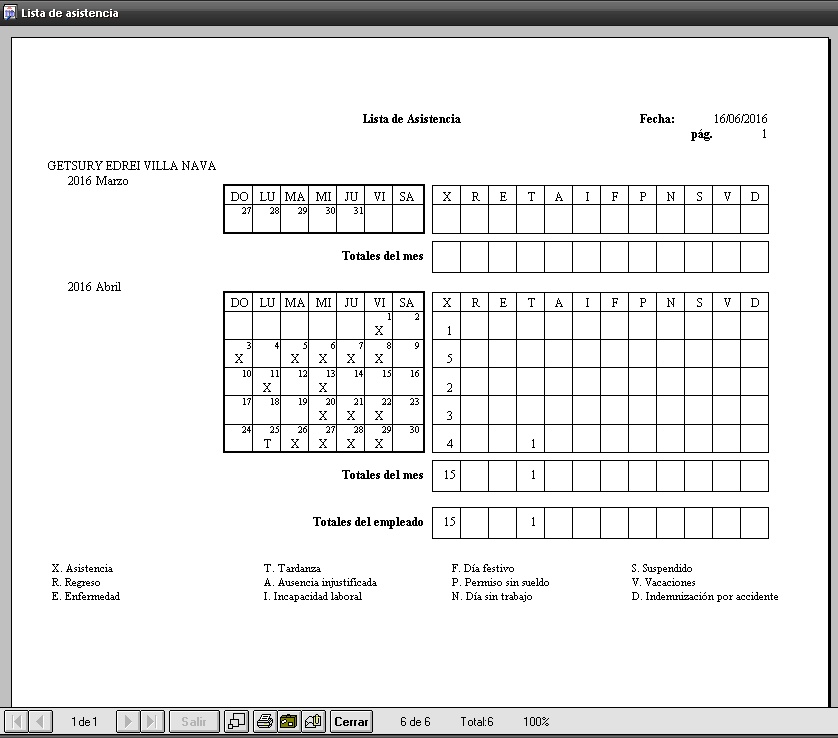Click the report date 16/06/2016
The image size is (838, 738).
point(740,119)
